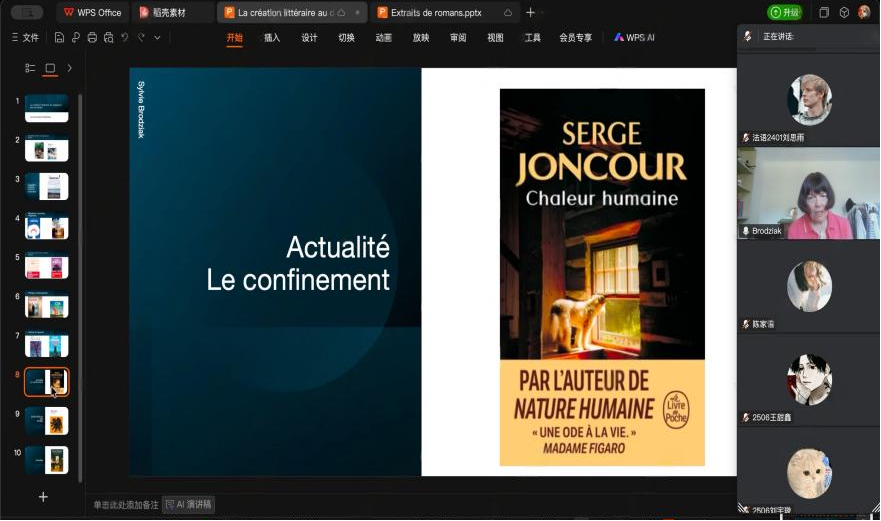This screenshot has height=521, width=881.
Task: Click the microphone icon beside Brodziak name
Action: (746, 231)
